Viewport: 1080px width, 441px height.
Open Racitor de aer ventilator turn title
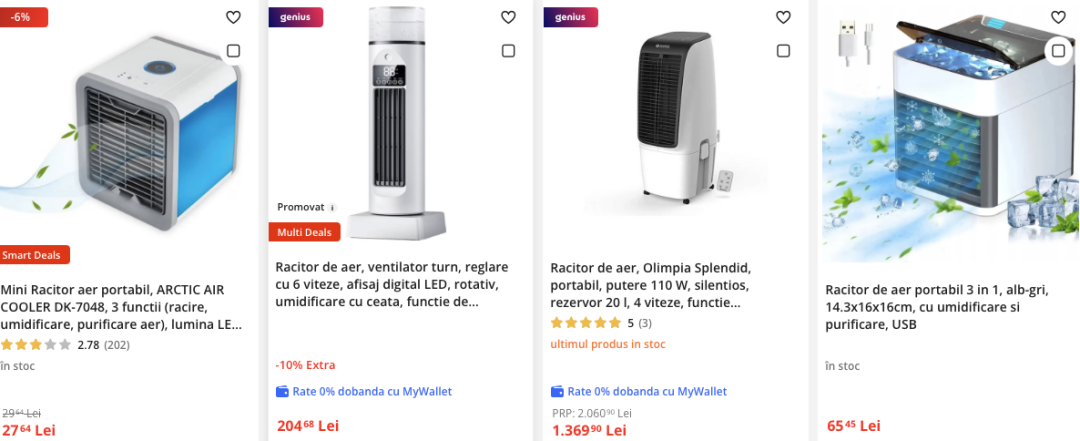393,284
